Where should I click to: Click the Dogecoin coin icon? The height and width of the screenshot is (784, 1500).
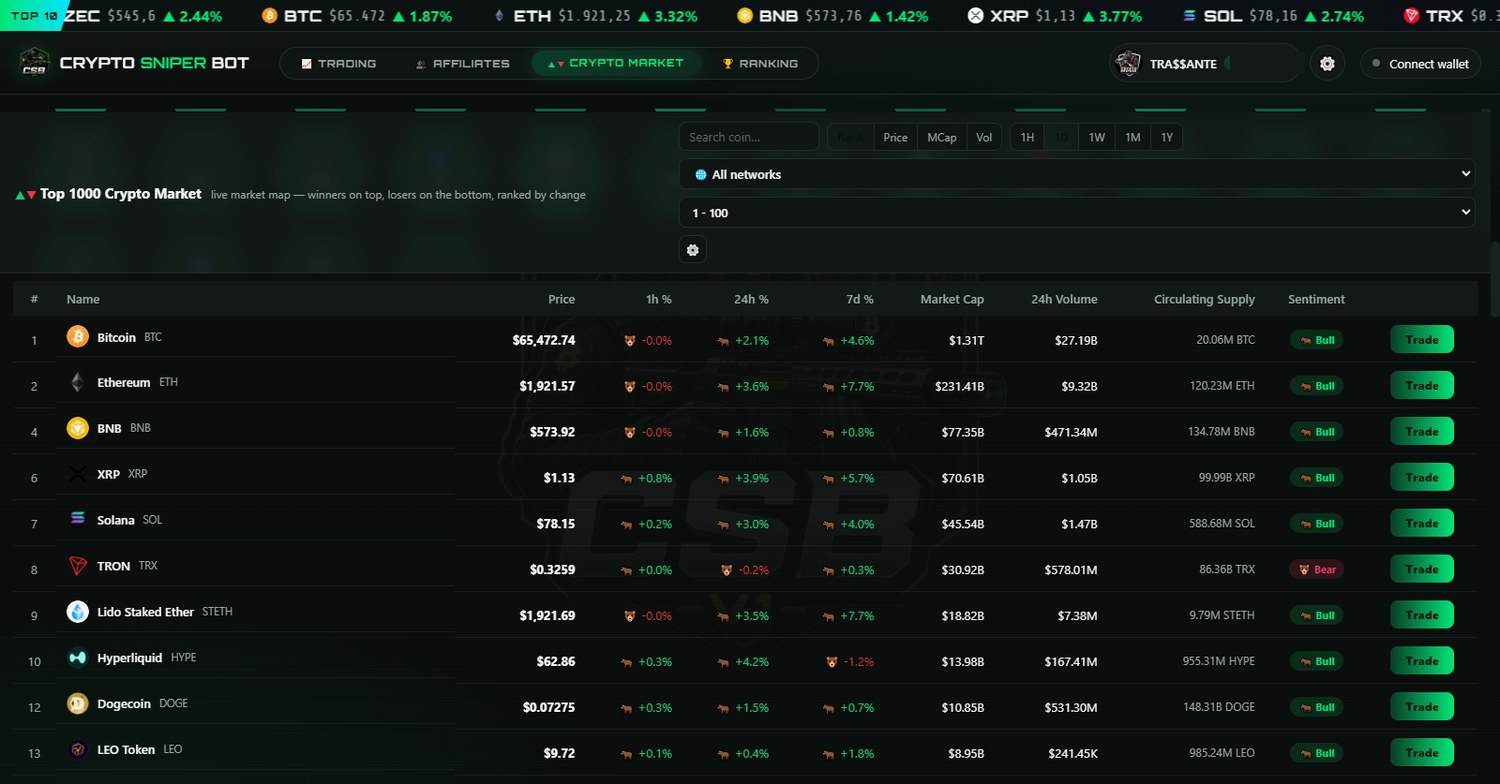pos(78,704)
